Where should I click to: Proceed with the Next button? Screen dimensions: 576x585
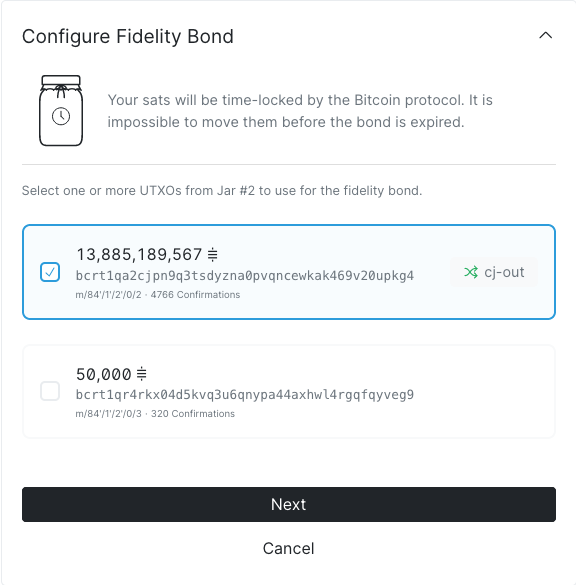pos(289,504)
